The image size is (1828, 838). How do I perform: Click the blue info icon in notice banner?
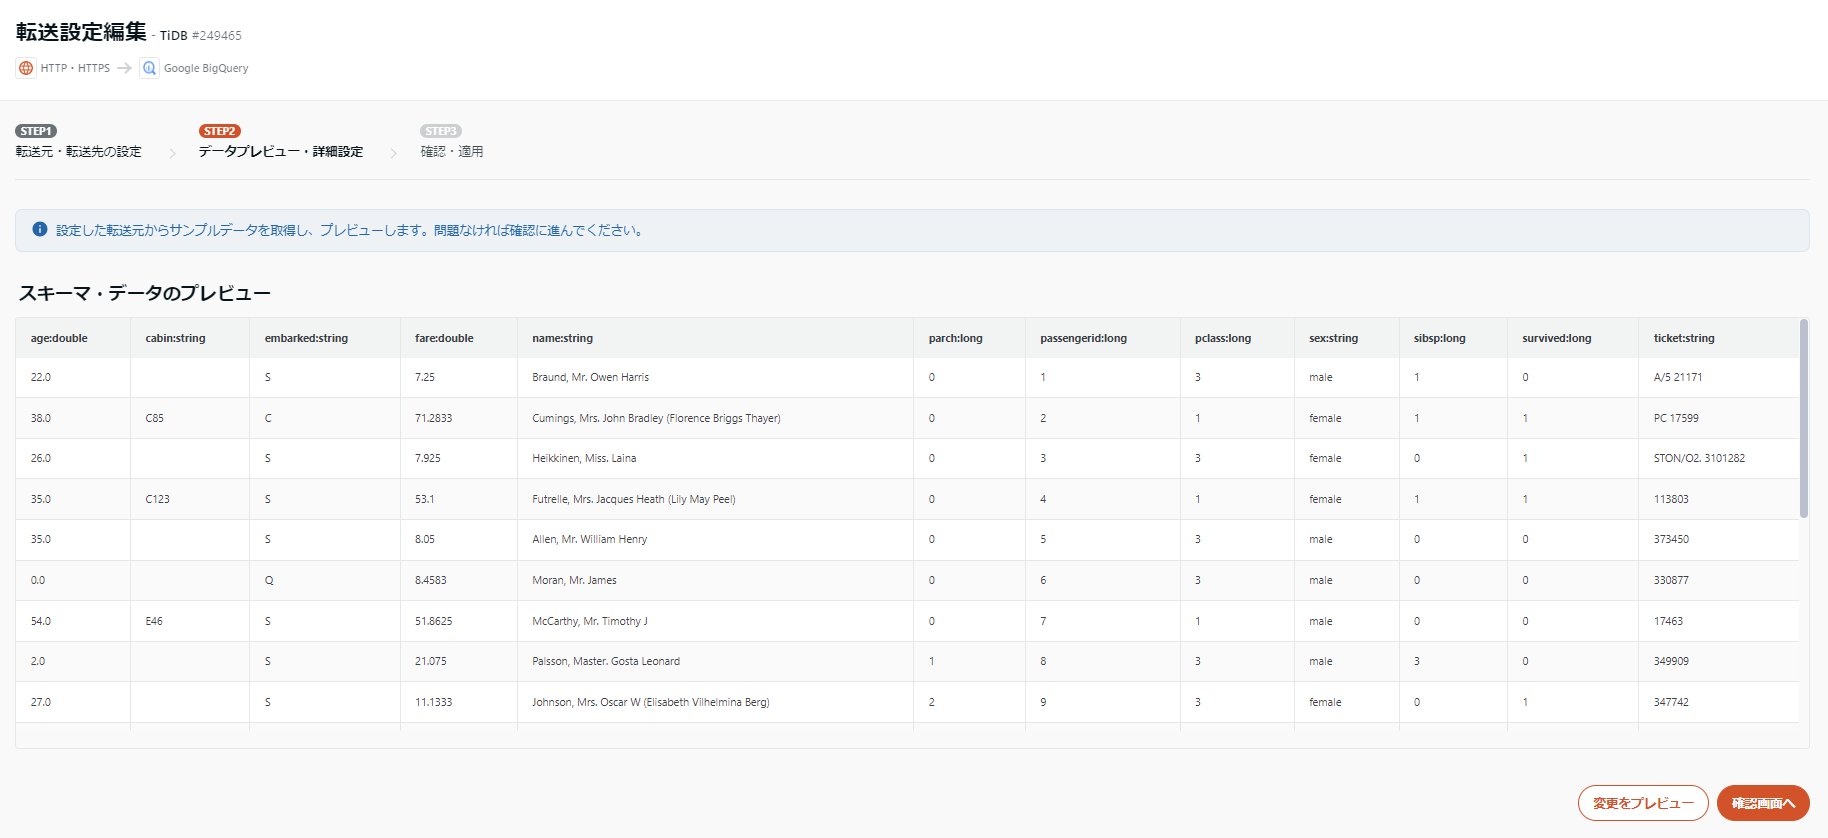coord(40,229)
